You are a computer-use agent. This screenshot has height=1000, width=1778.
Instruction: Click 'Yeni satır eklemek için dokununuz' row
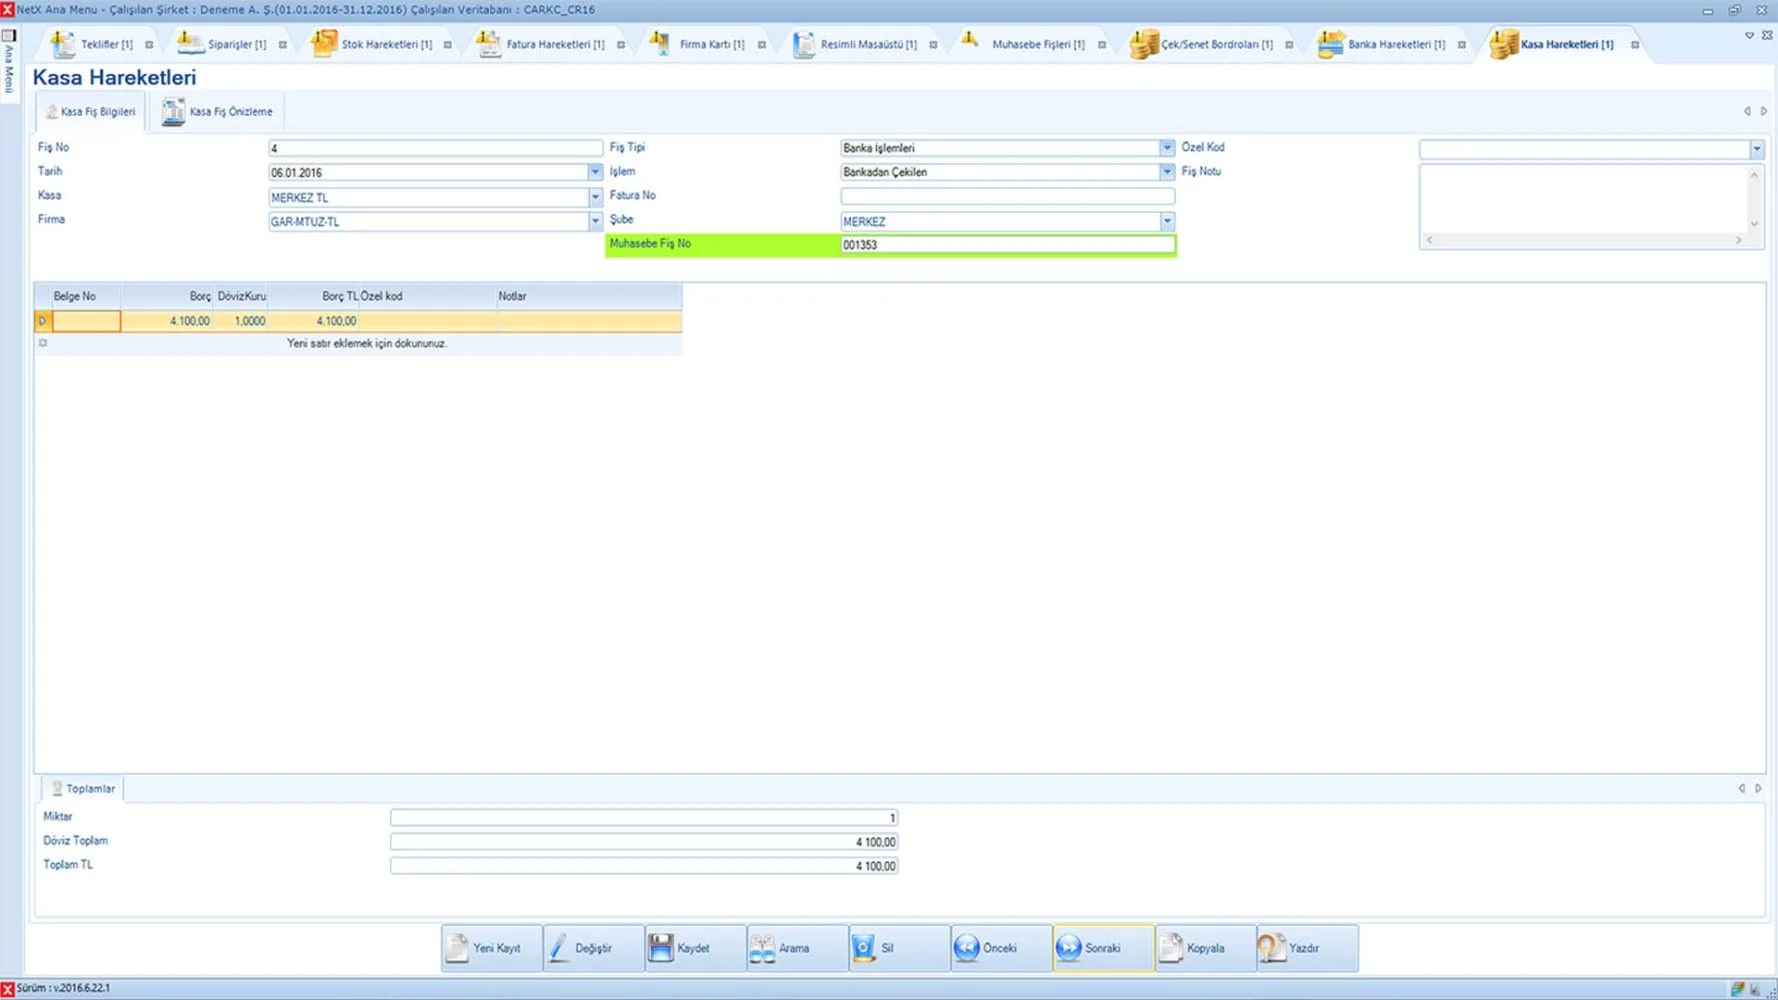click(366, 343)
